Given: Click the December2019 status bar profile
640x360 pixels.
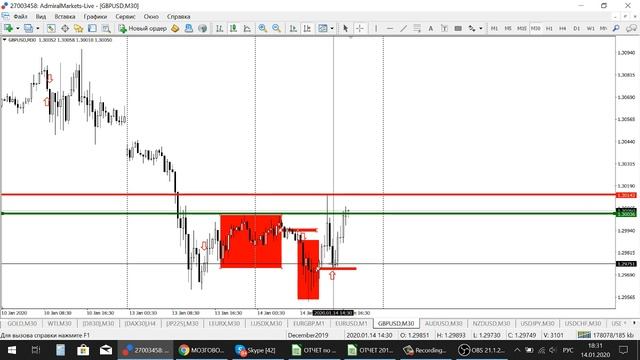Looking at the screenshot, I should [x=308, y=335].
